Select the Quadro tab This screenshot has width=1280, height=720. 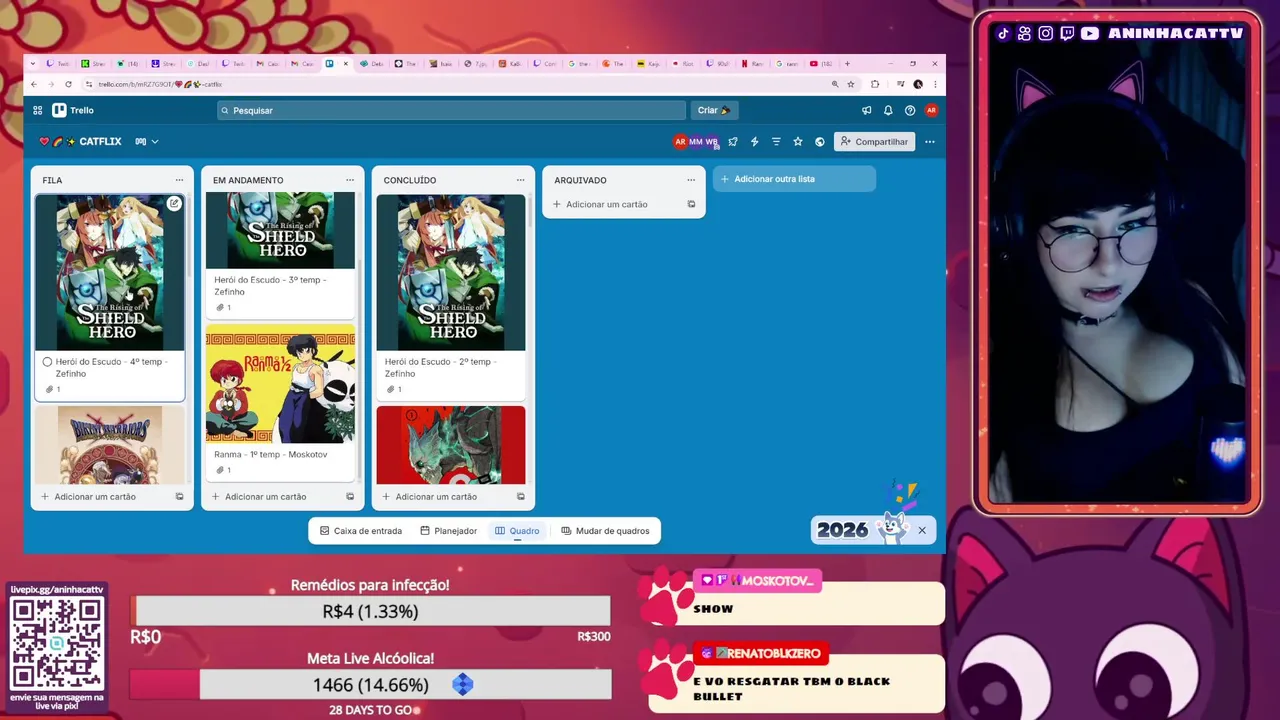click(518, 531)
